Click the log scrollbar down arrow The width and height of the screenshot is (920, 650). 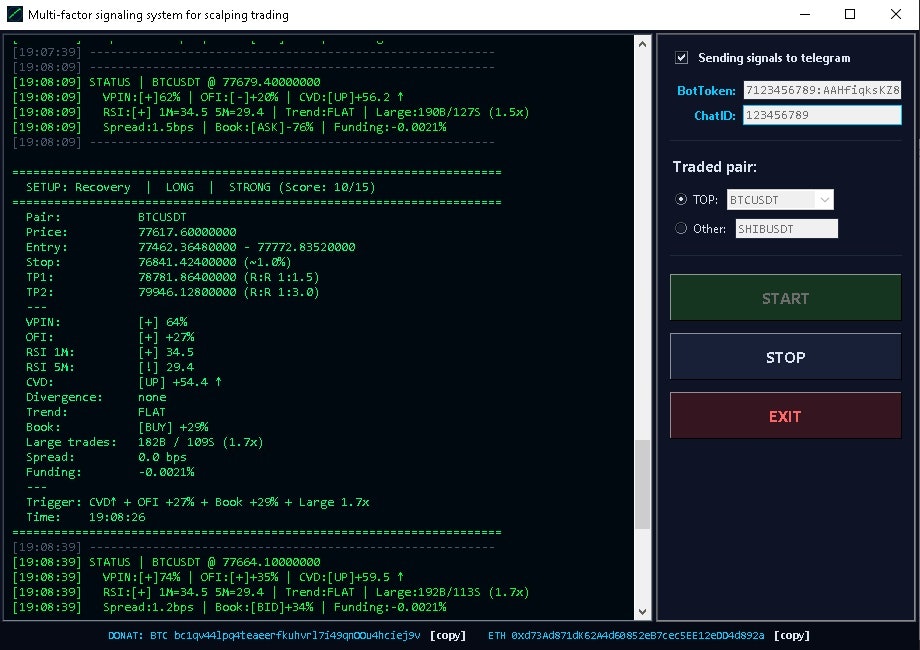point(643,610)
